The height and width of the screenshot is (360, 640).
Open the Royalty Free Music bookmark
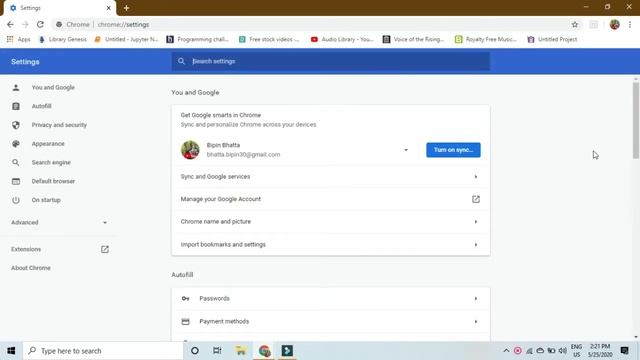click(x=486, y=39)
